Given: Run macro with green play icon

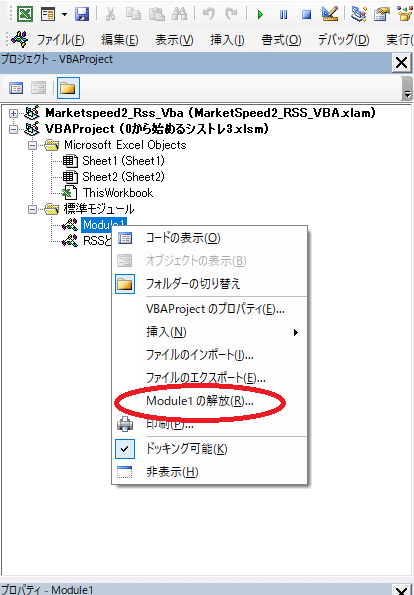Looking at the screenshot, I should pos(260,14).
